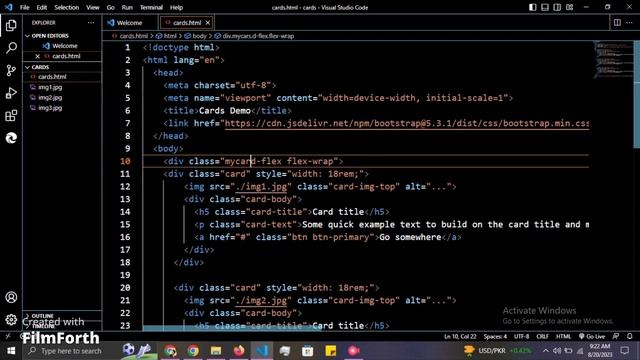
Task: Click the ./img1.jpg link on line 12
Action: tap(261, 187)
